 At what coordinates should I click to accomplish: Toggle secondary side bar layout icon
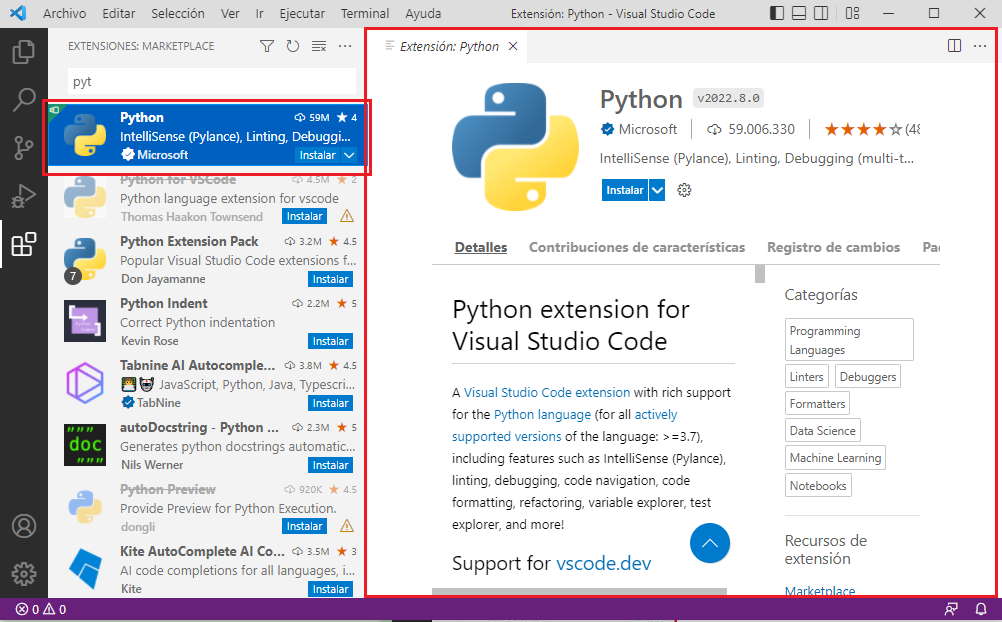pyautogui.click(x=821, y=13)
